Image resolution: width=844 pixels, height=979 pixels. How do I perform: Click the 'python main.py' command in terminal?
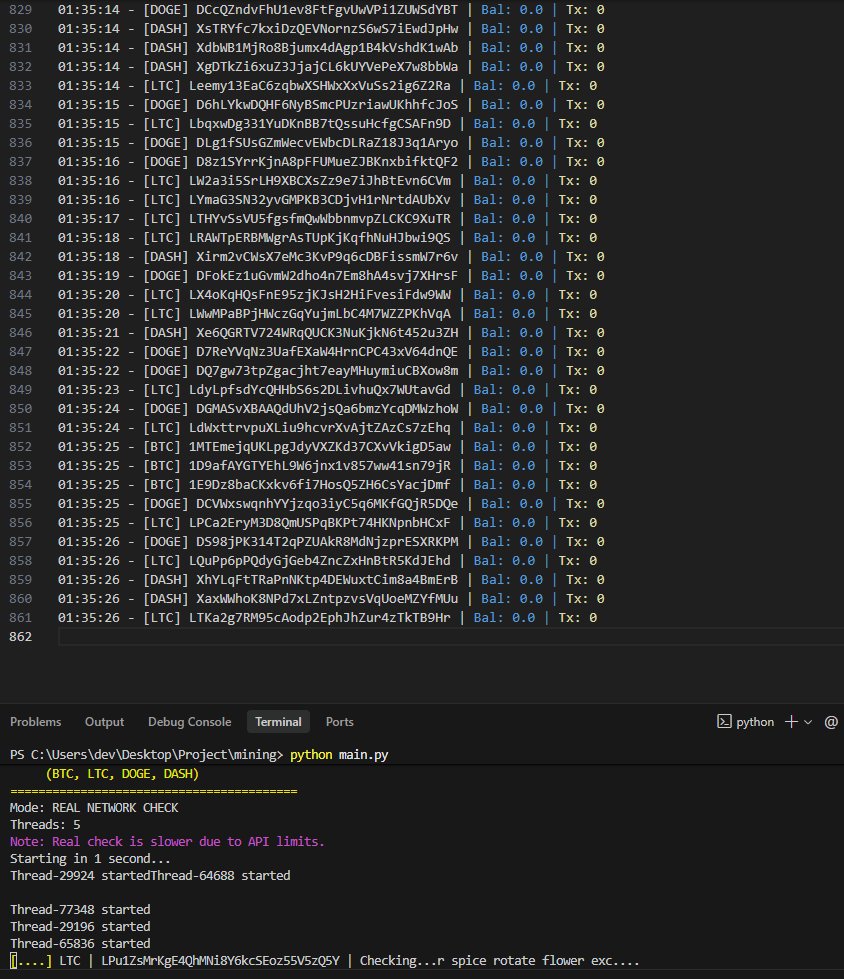(339, 755)
